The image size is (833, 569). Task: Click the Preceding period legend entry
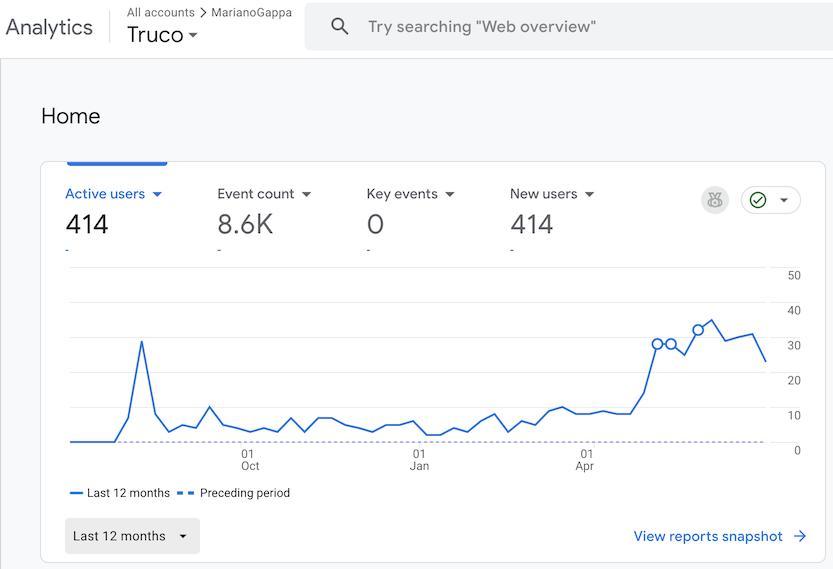coord(234,493)
